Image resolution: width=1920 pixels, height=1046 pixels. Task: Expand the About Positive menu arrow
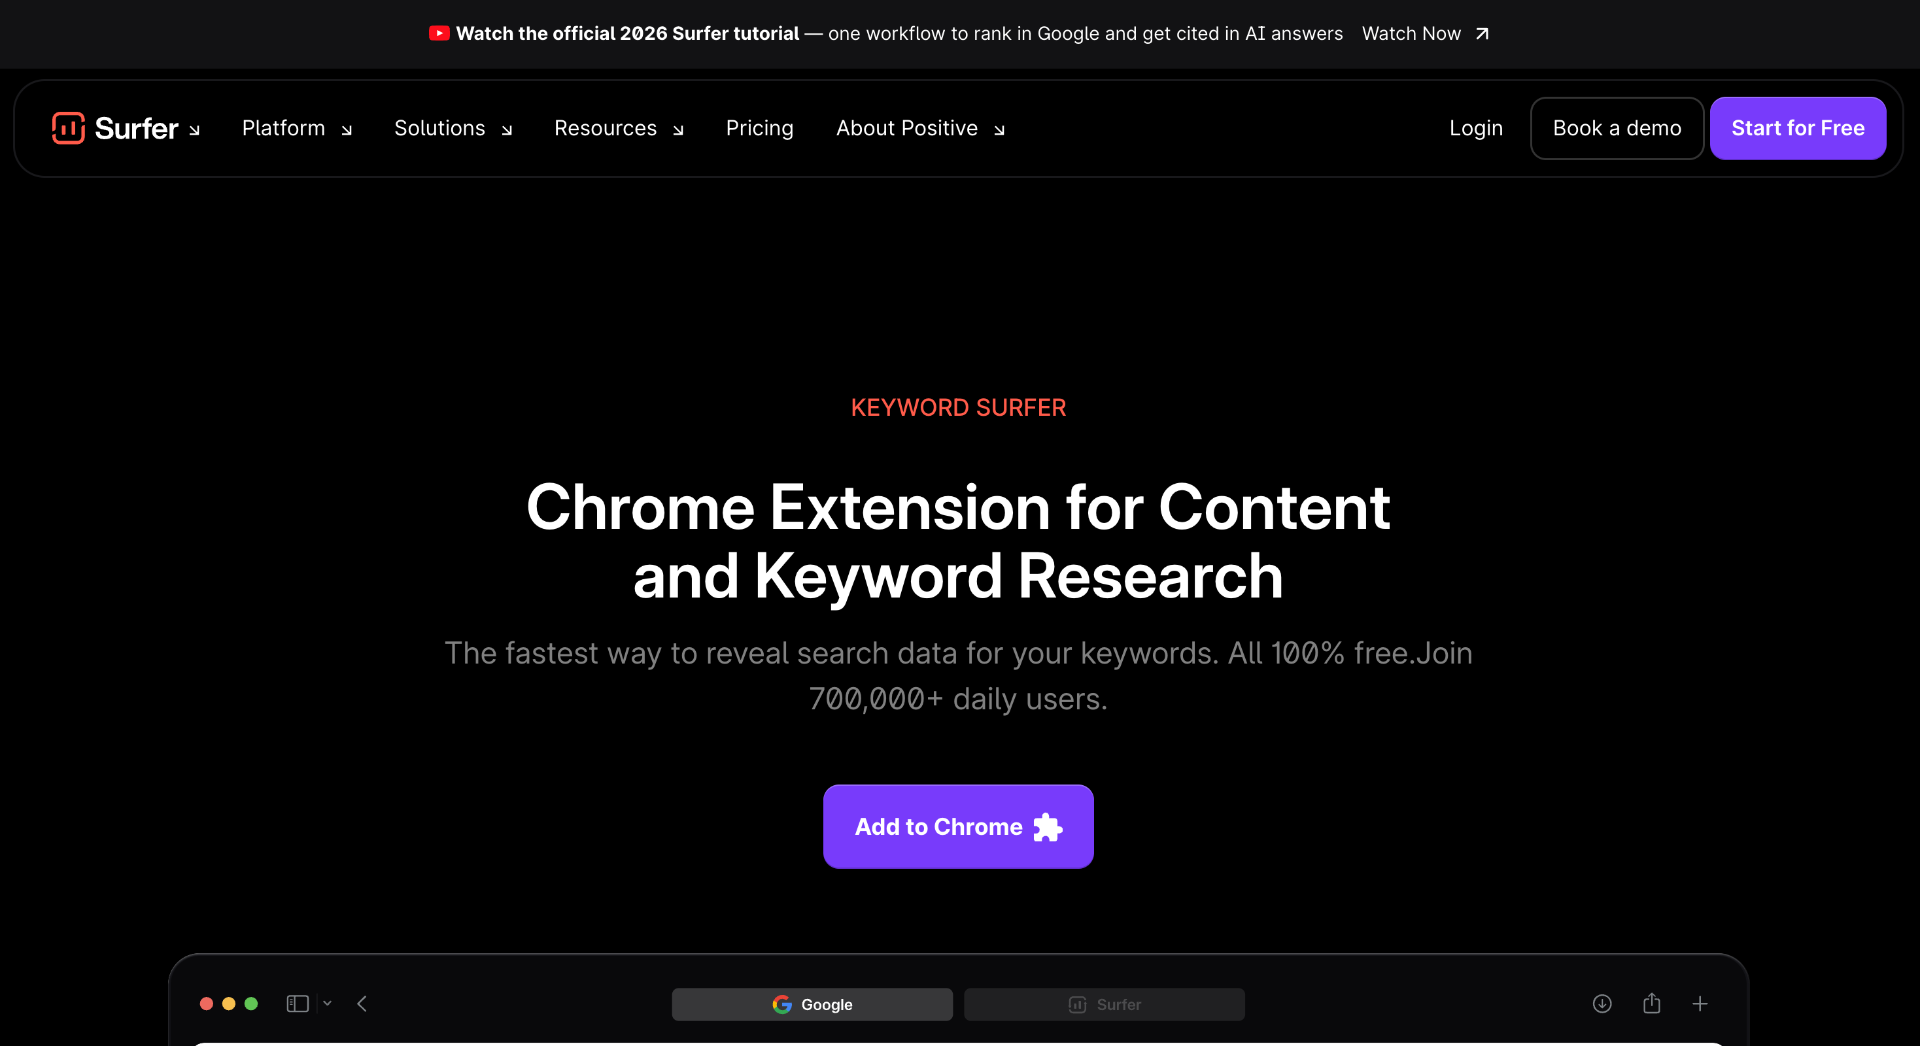point(999,130)
